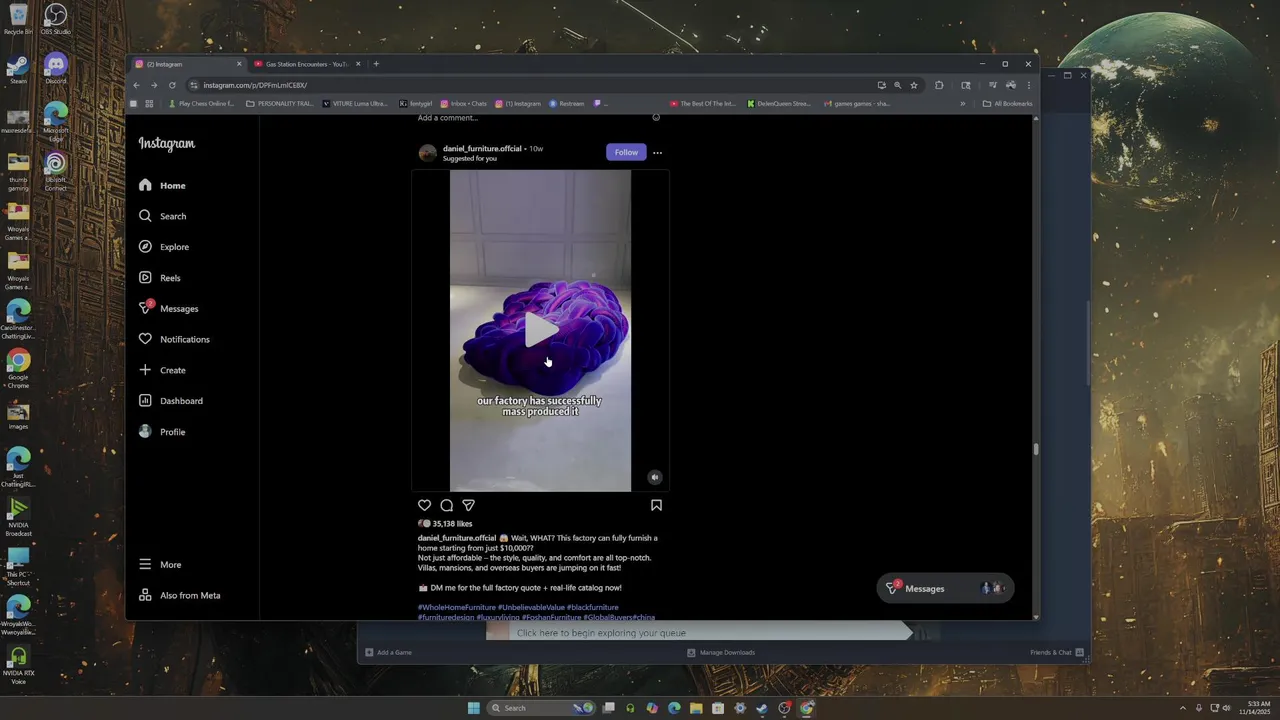Open the All Bookmarks folder

(1007, 103)
